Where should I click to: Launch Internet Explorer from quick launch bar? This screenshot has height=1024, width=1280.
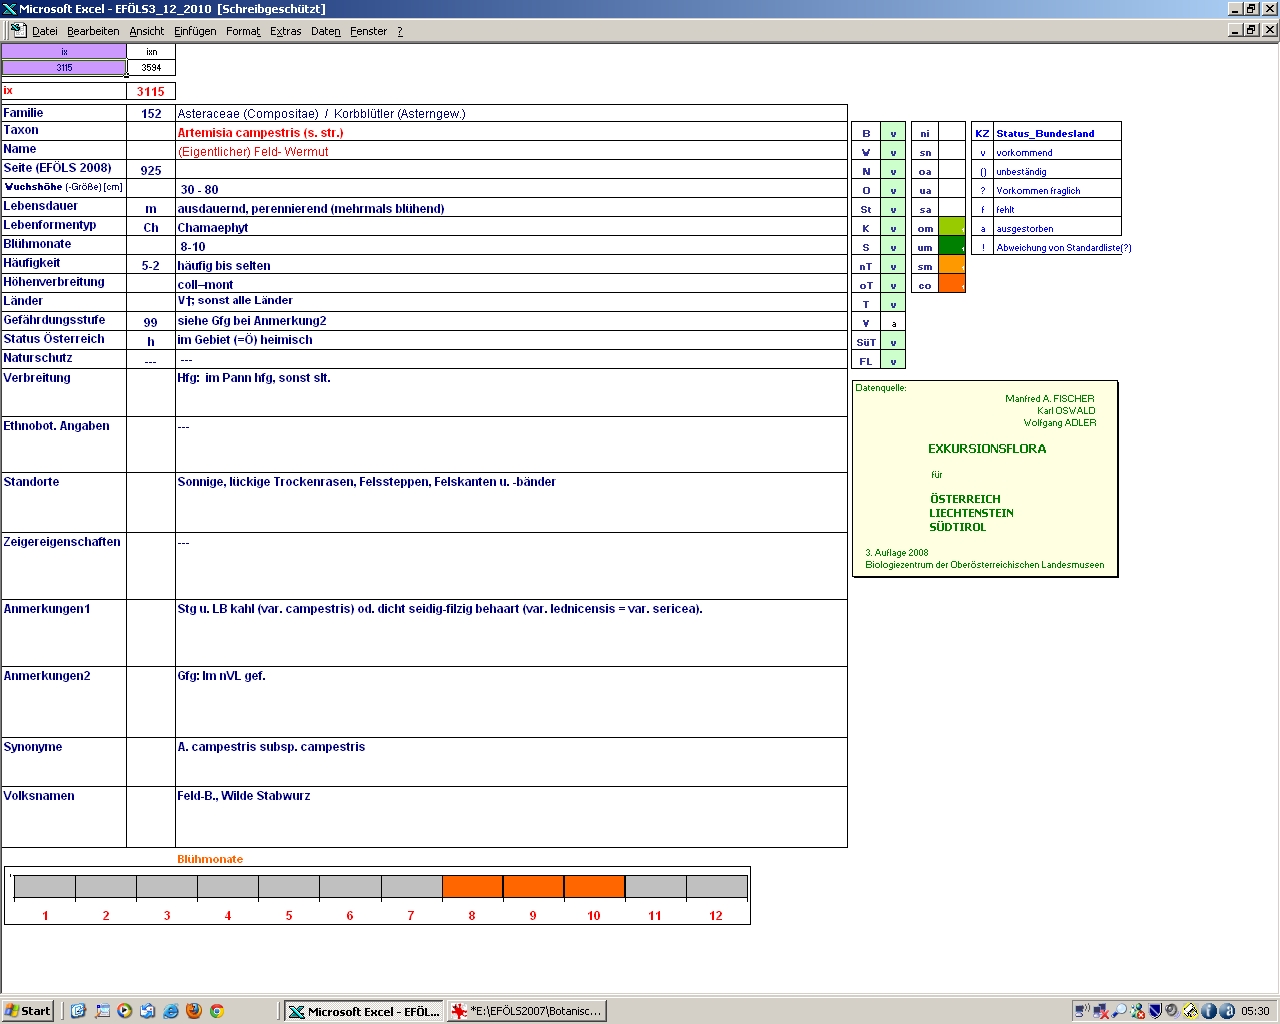click(x=170, y=1011)
